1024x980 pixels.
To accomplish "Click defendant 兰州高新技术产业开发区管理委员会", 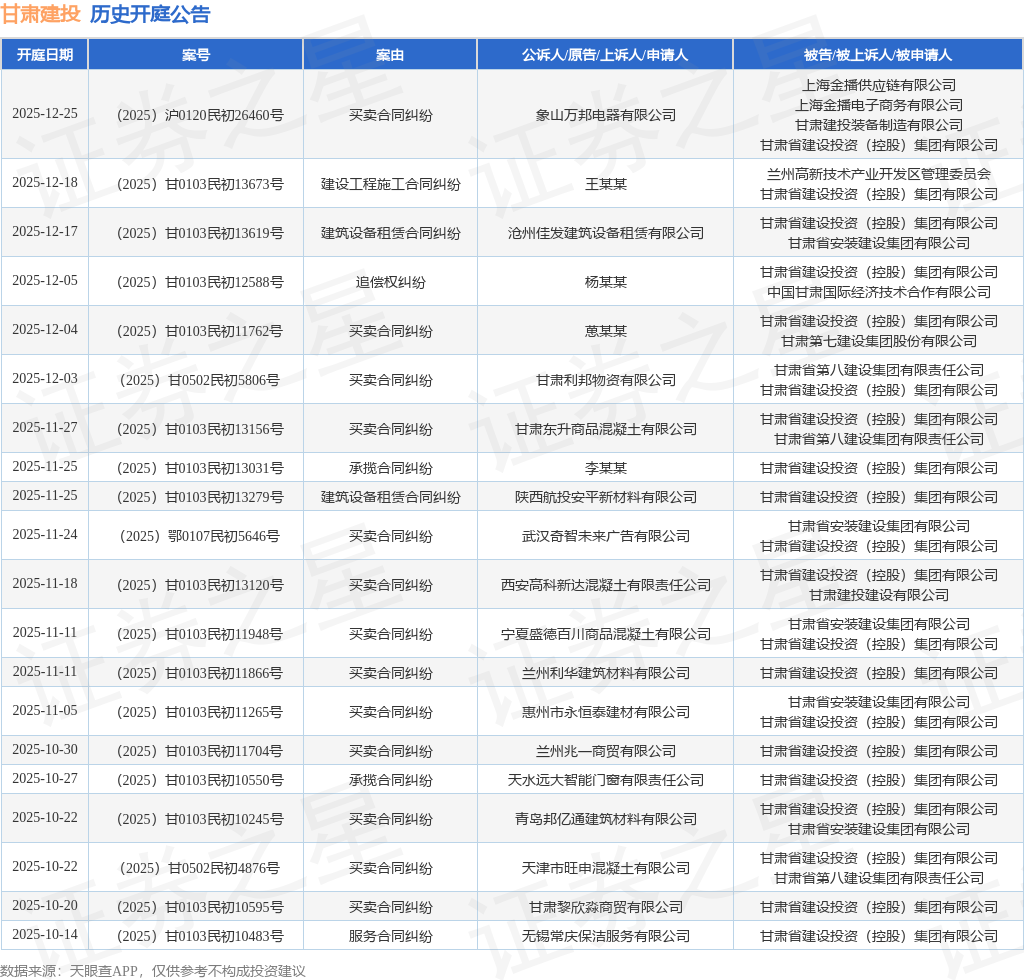I will 878,174.
